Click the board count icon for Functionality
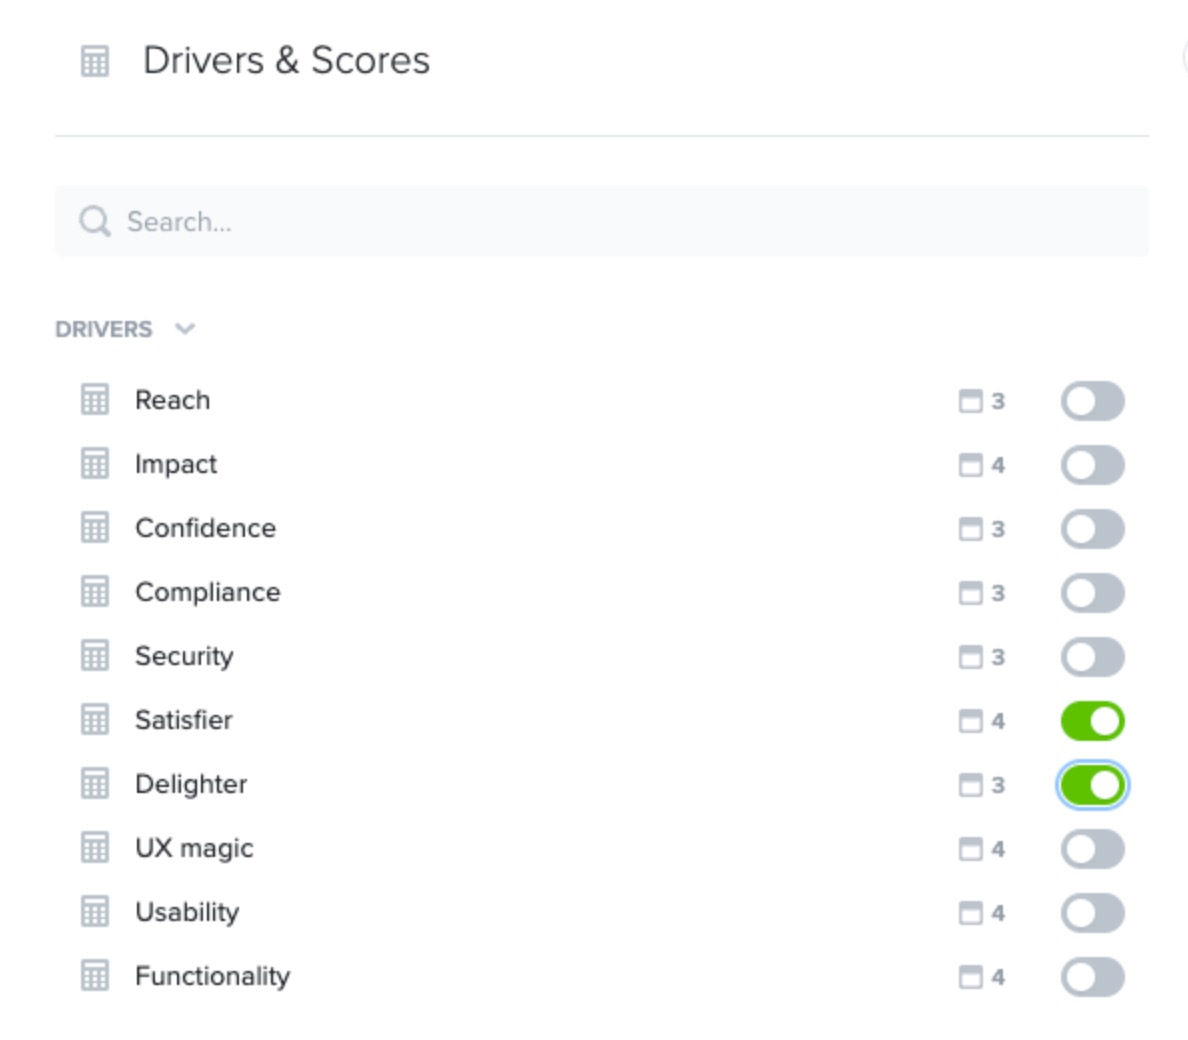 click(971, 976)
